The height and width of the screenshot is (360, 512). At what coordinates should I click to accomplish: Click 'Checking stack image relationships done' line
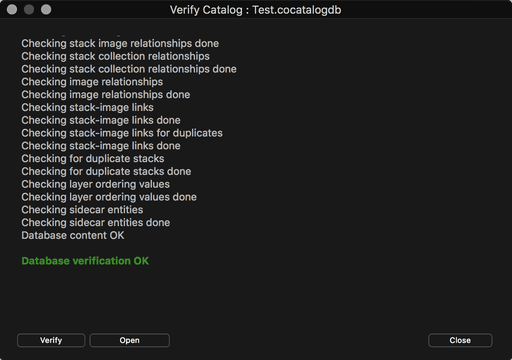tap(120, 43)
